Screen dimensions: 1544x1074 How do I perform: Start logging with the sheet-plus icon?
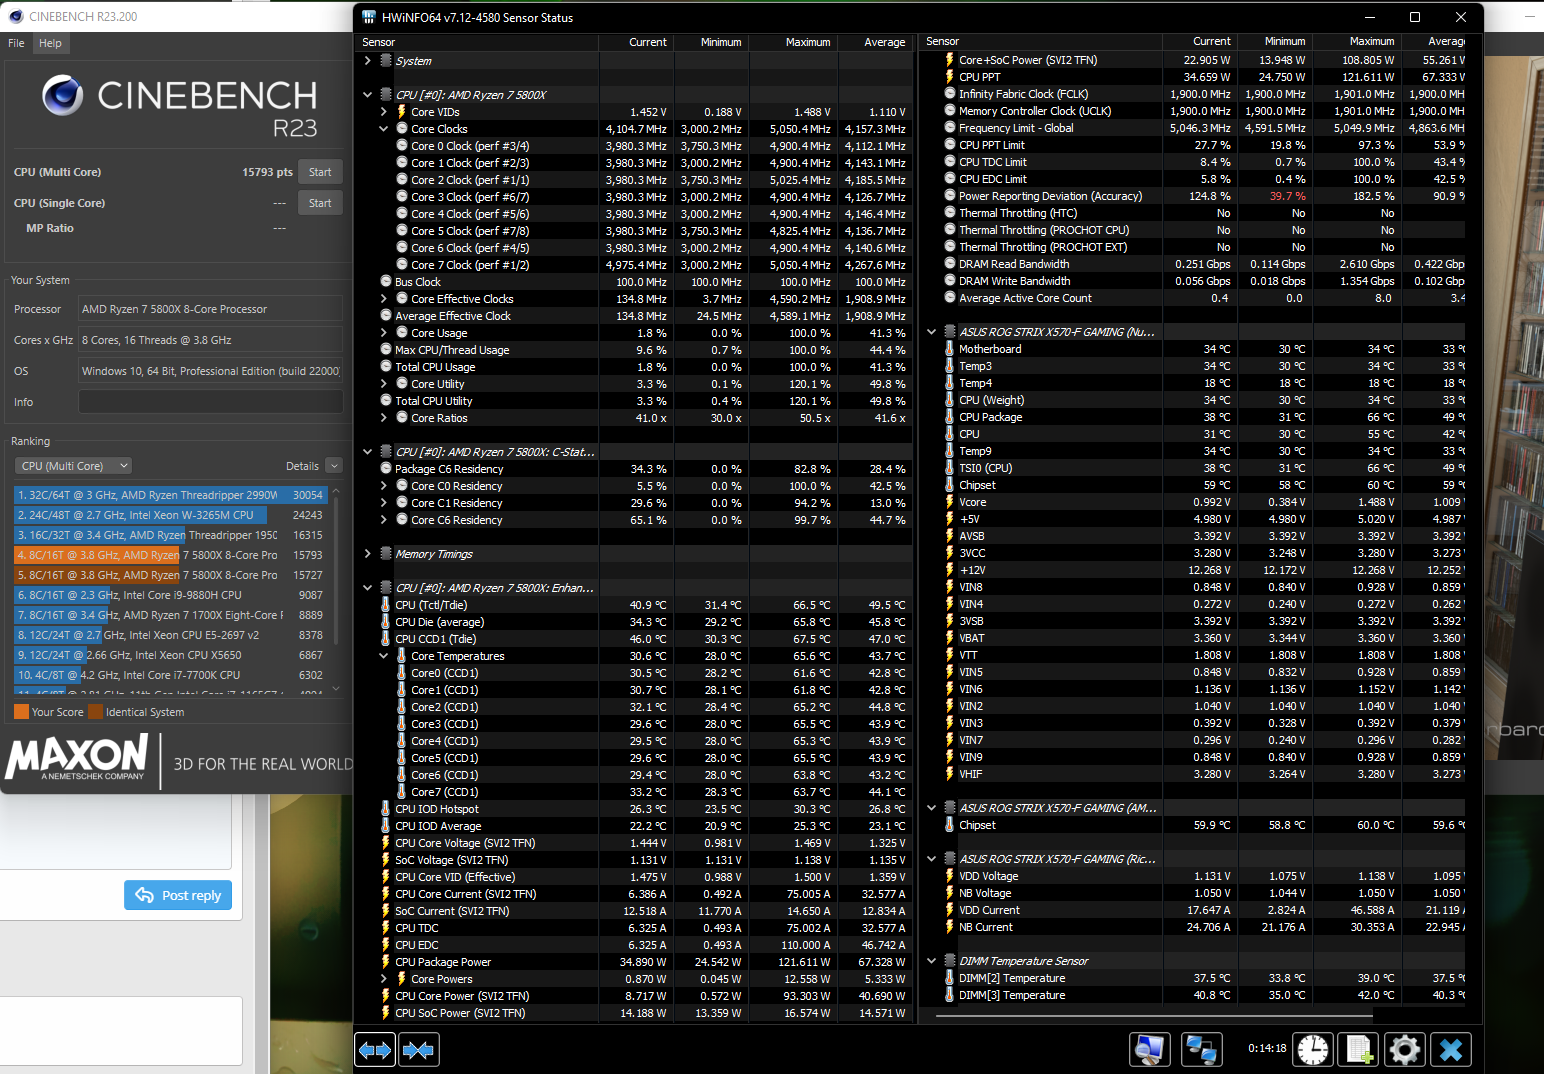tap(1359, 1050)
